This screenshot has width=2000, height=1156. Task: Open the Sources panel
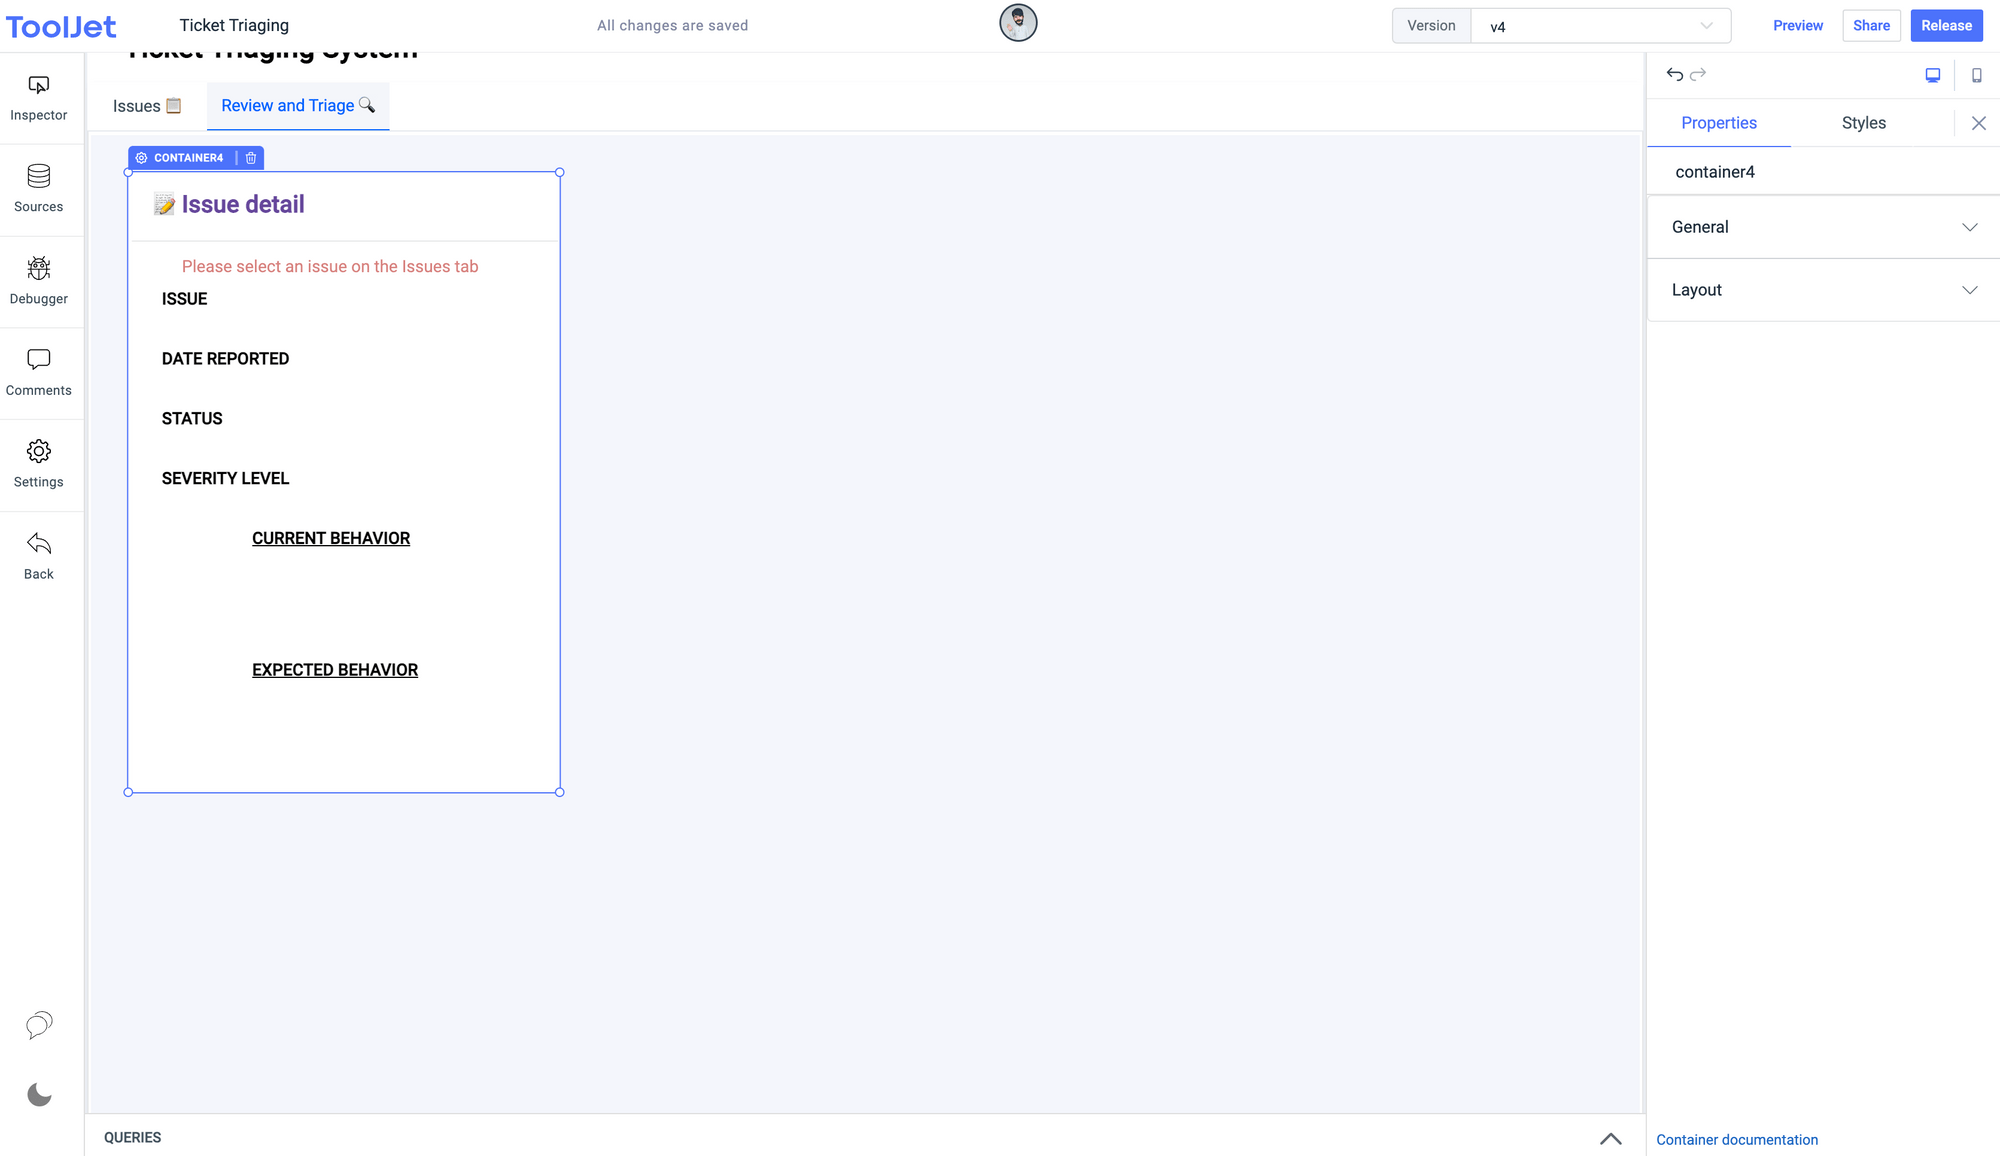39,189
